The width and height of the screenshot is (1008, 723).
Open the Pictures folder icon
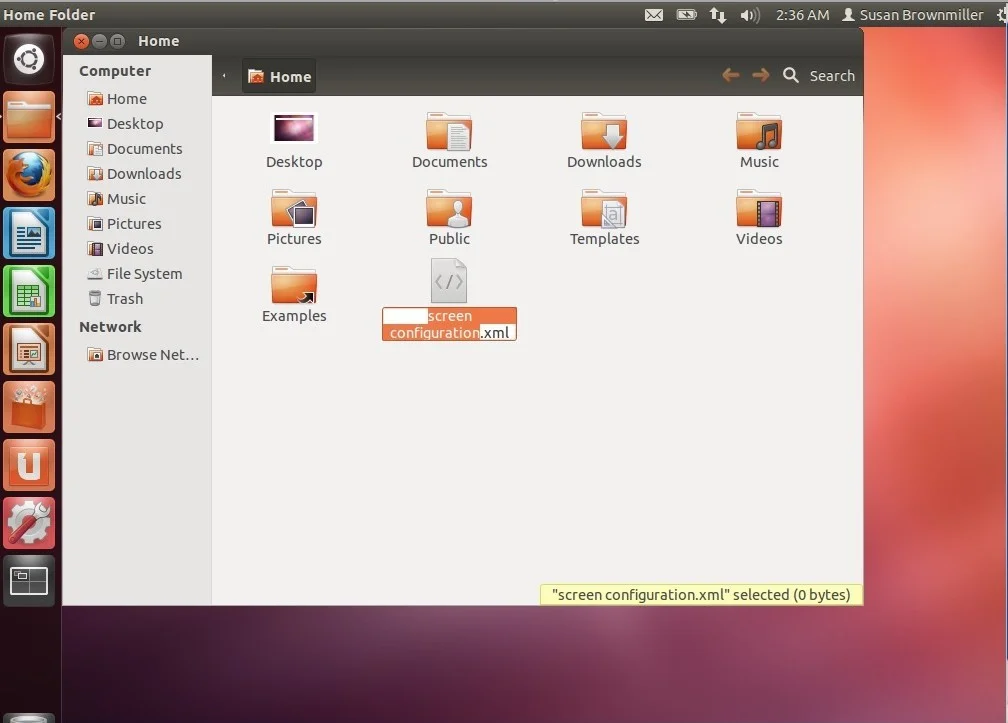[294, 209]
